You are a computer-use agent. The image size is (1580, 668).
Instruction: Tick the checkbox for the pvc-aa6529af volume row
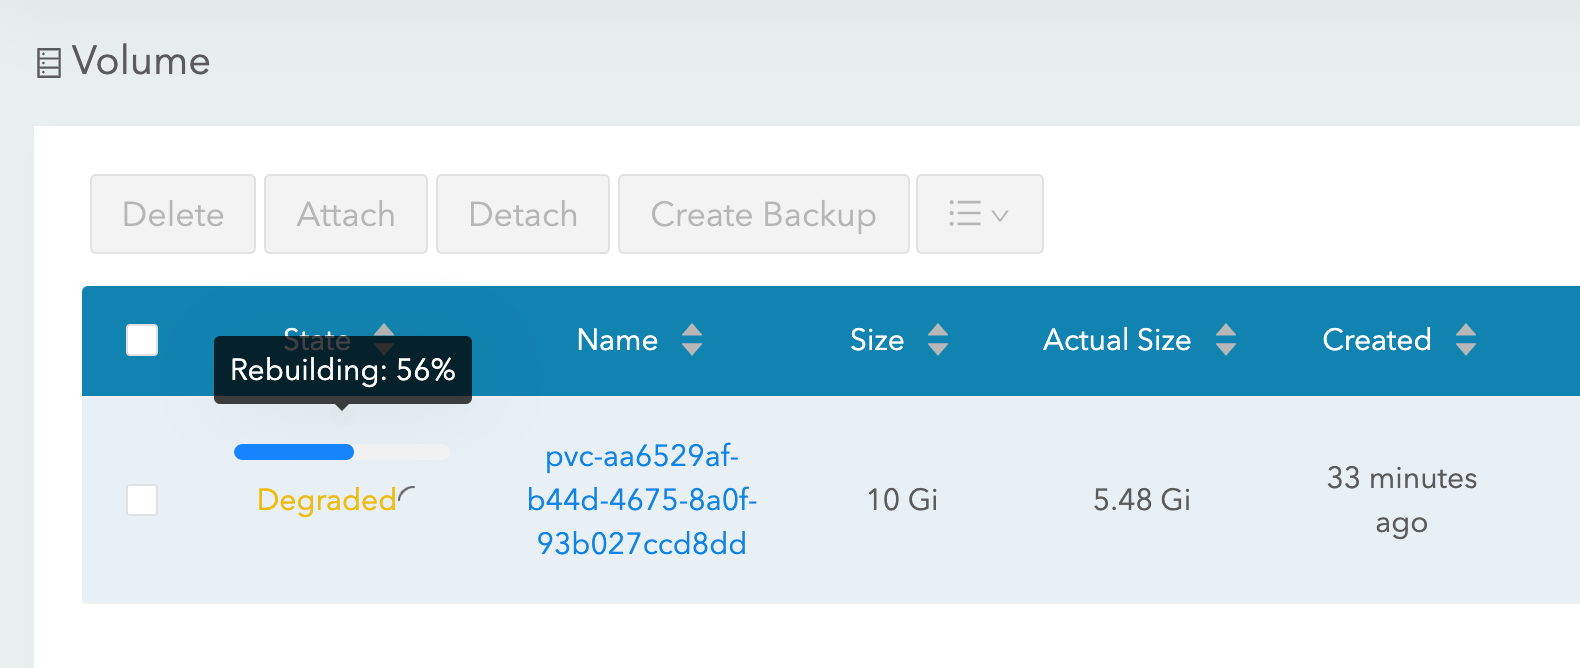(x=142, y=500)
